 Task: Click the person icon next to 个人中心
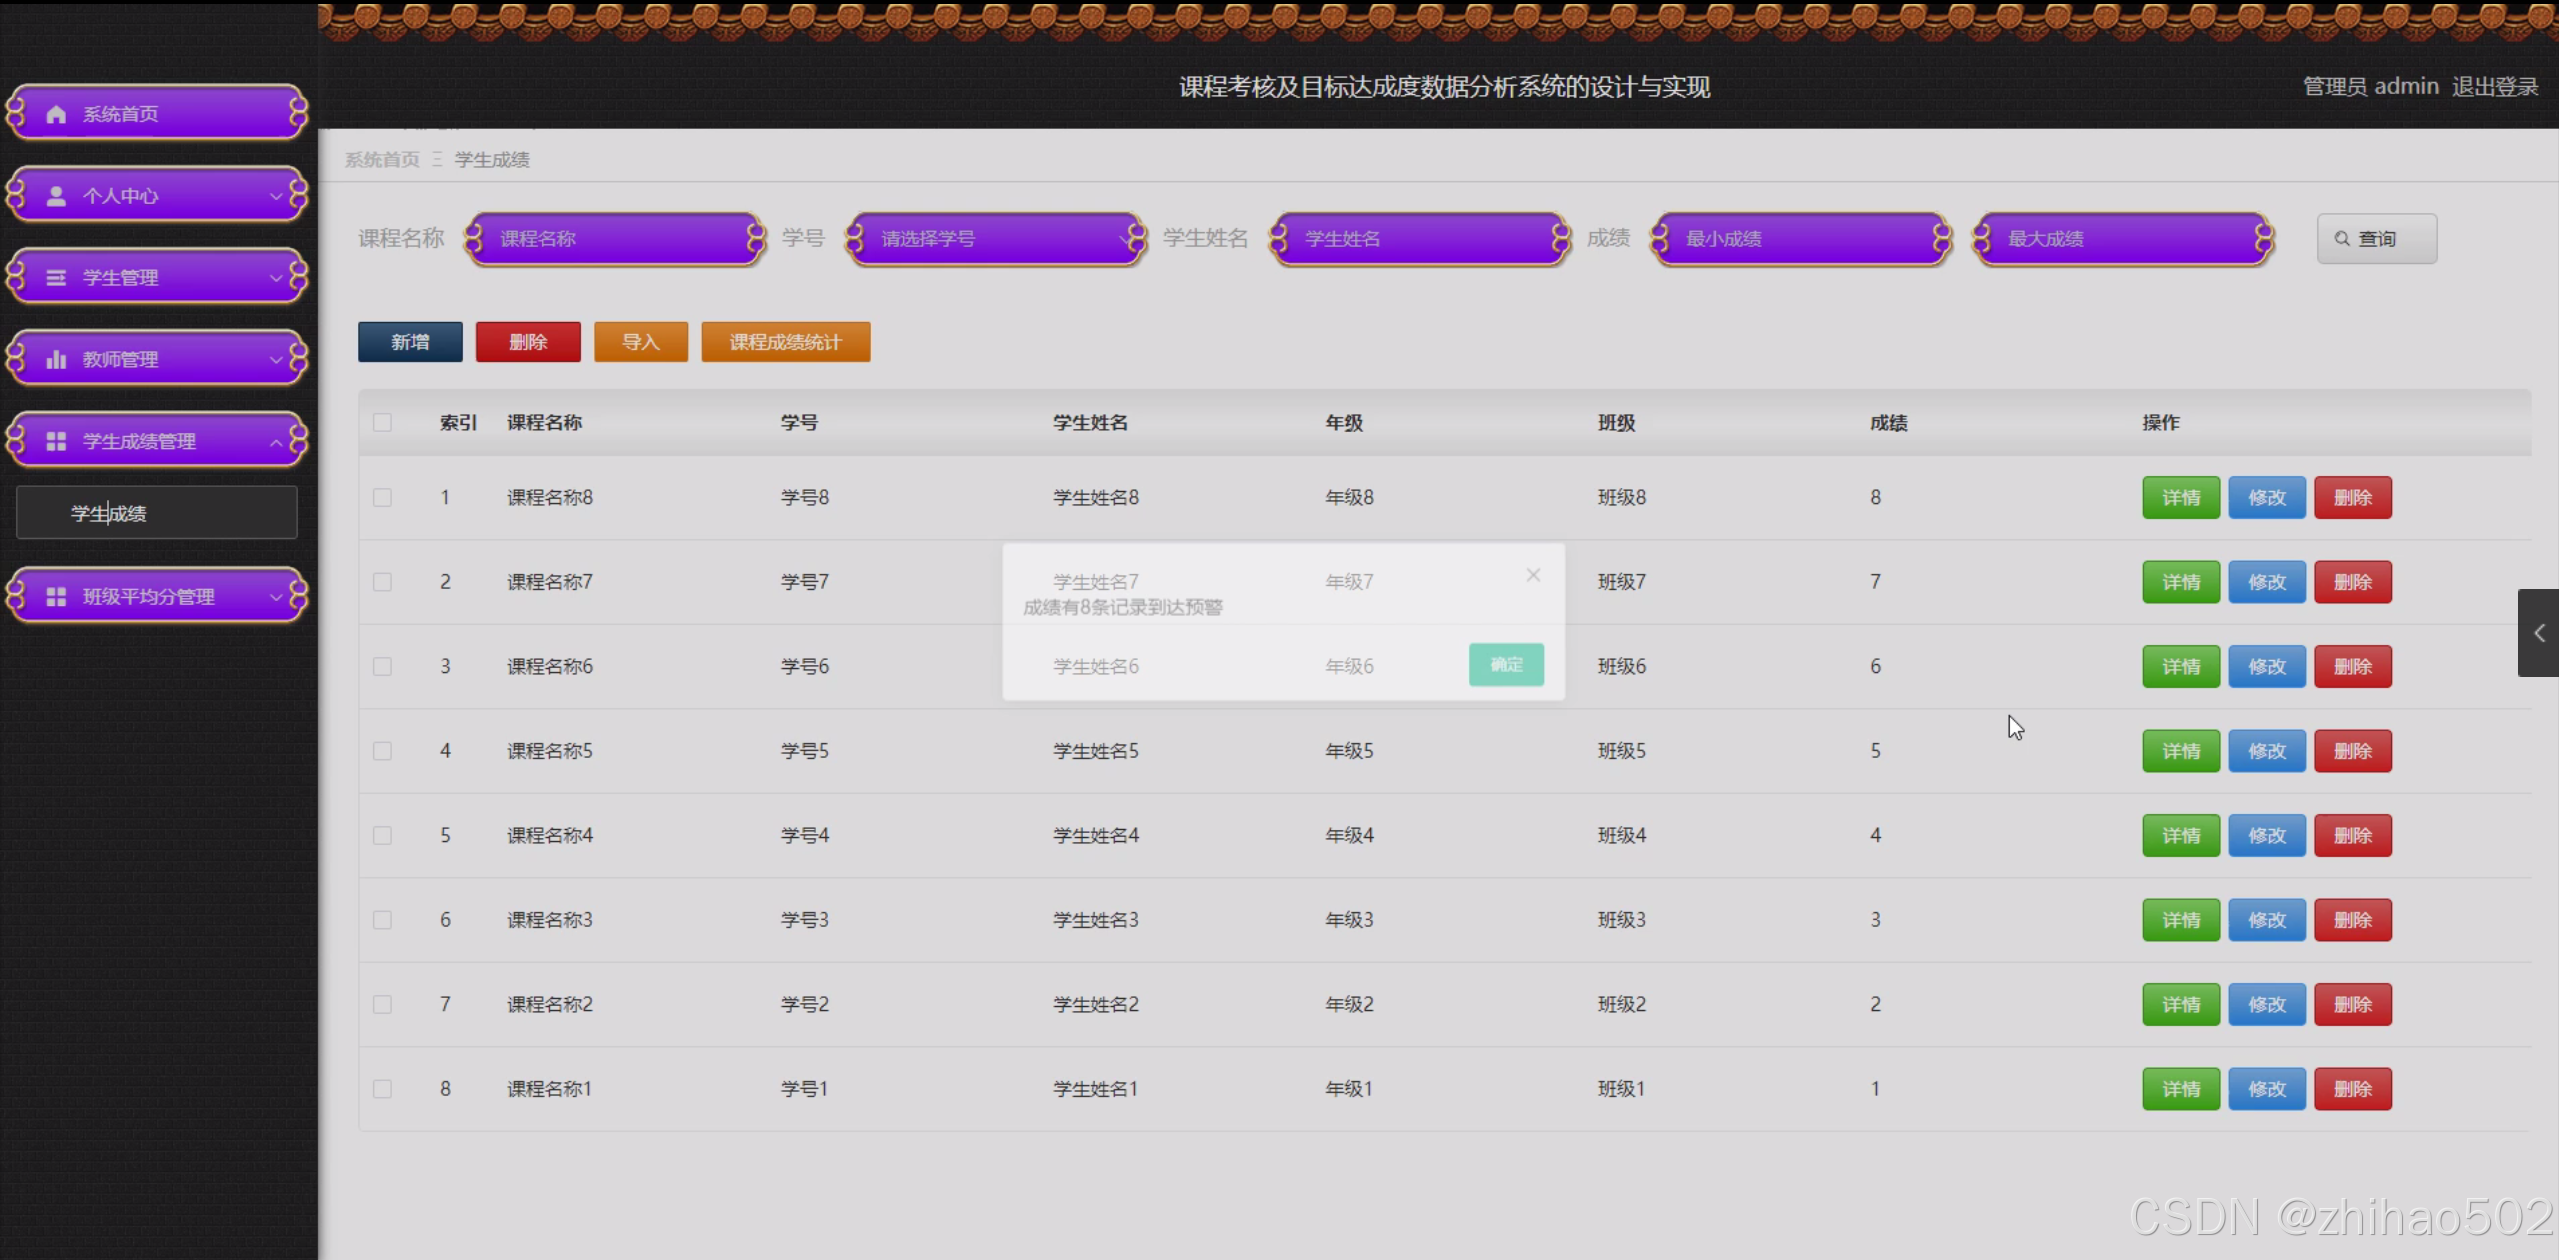(56, 196)
